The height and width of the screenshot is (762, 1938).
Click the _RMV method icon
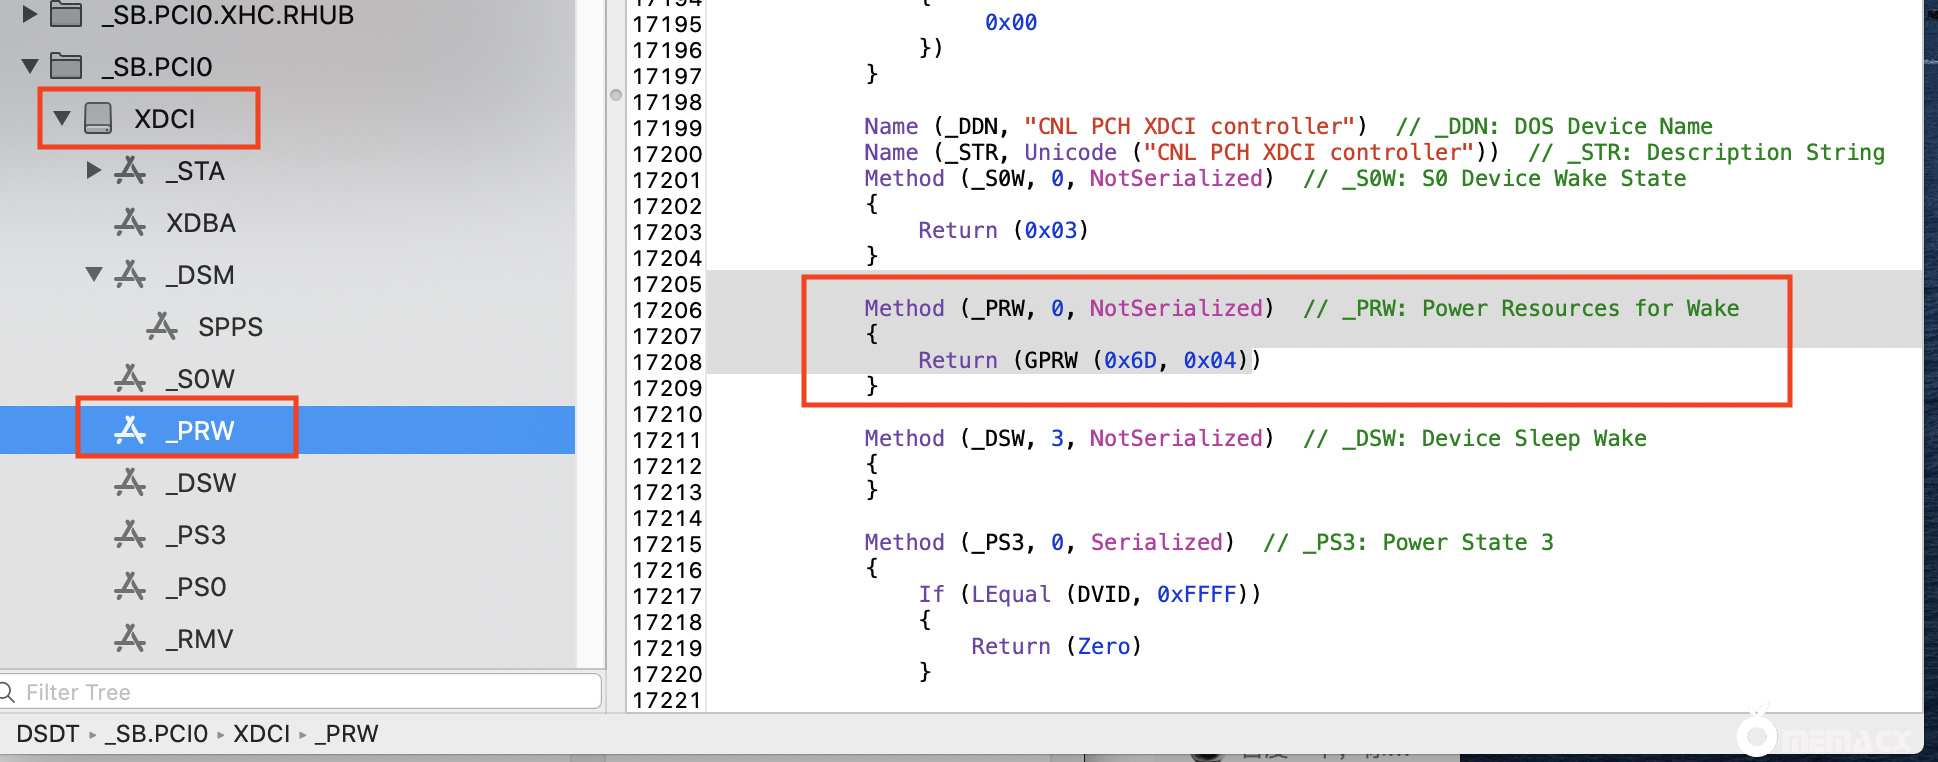(130, 639)
